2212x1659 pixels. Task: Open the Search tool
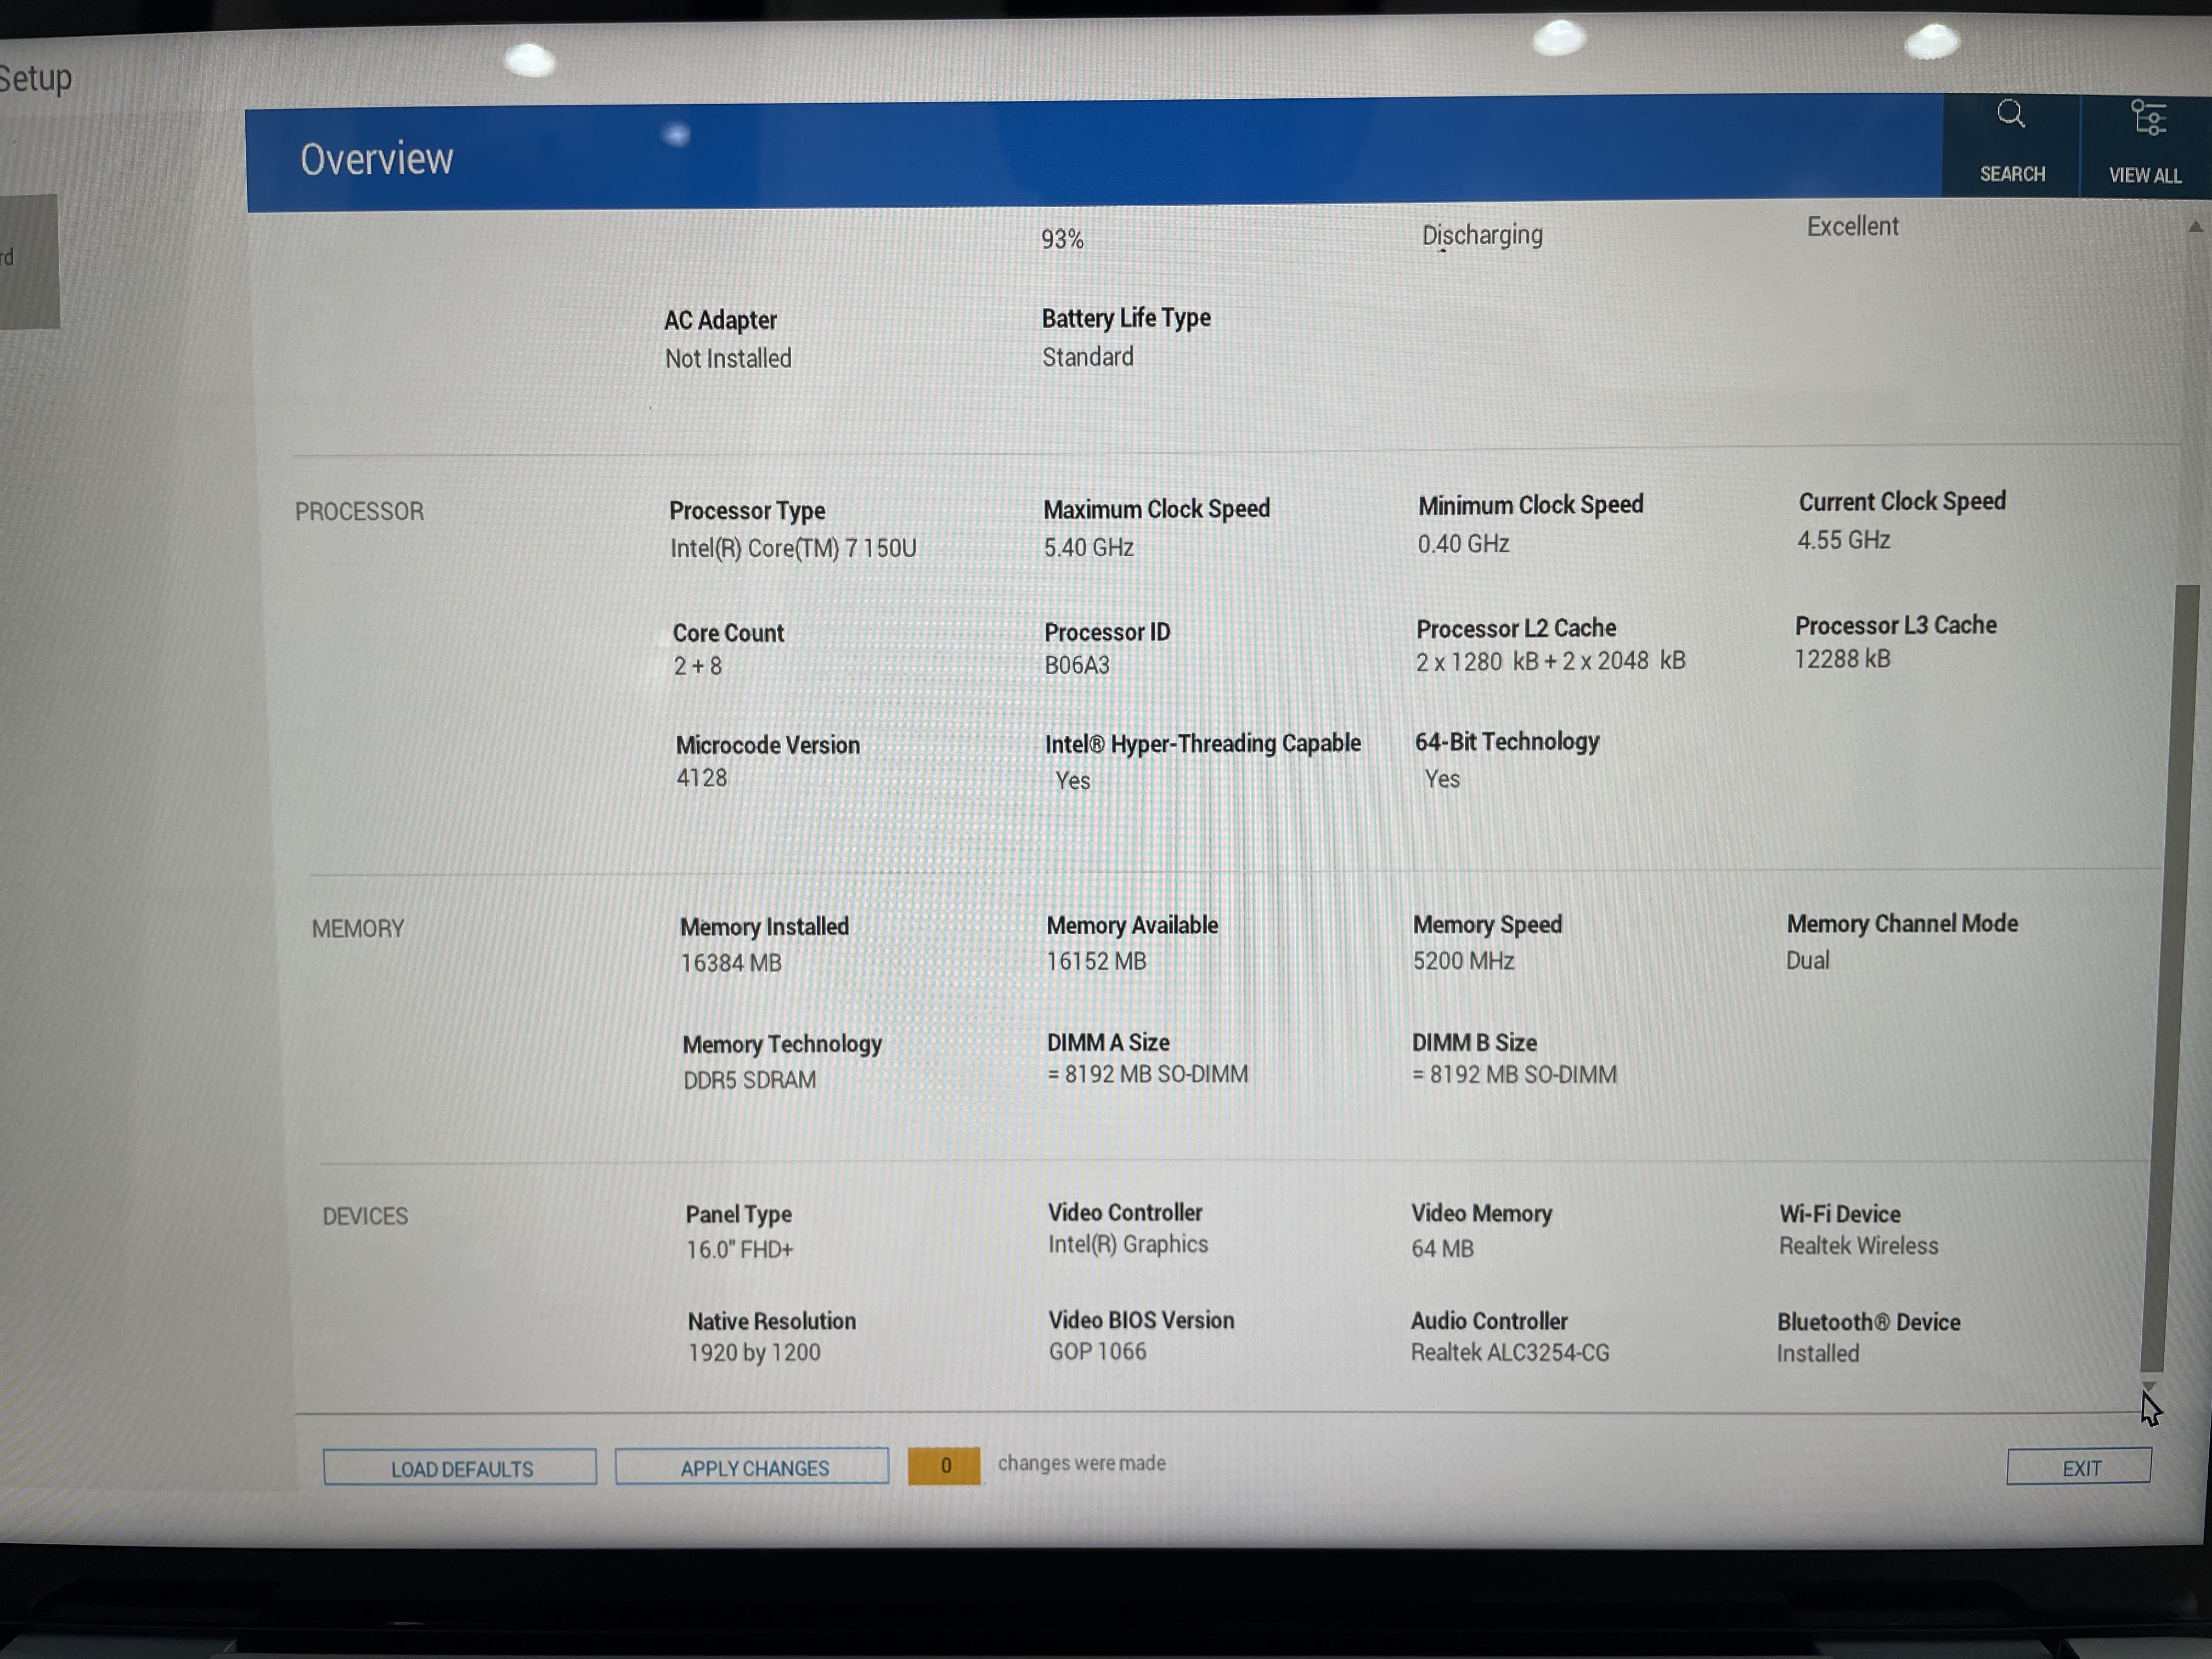(x=2011, y=145)
